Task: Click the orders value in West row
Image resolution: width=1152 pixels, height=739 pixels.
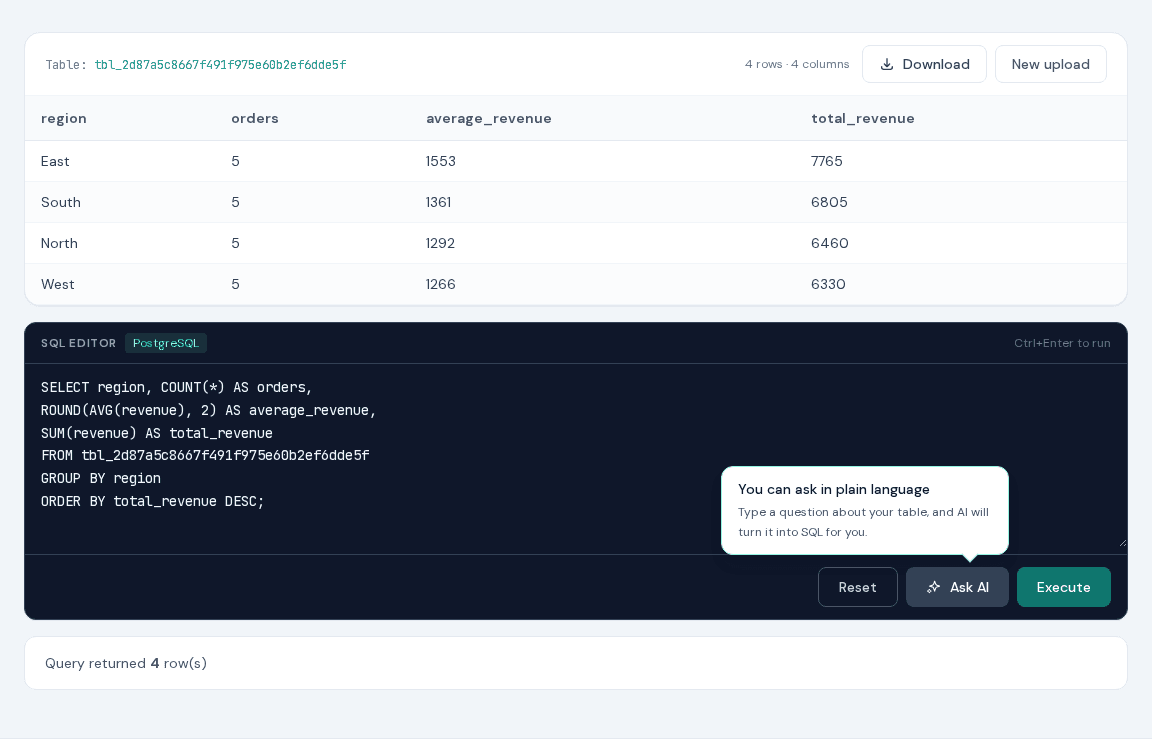Action: point(235,284)
